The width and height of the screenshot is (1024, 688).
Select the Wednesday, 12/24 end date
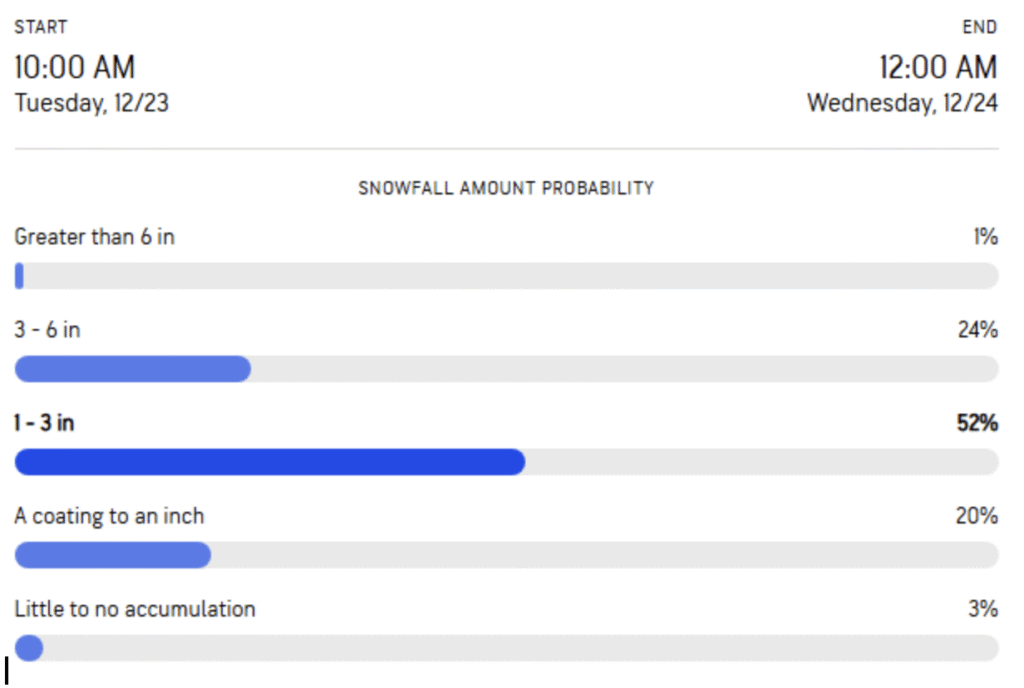(902, 103)
